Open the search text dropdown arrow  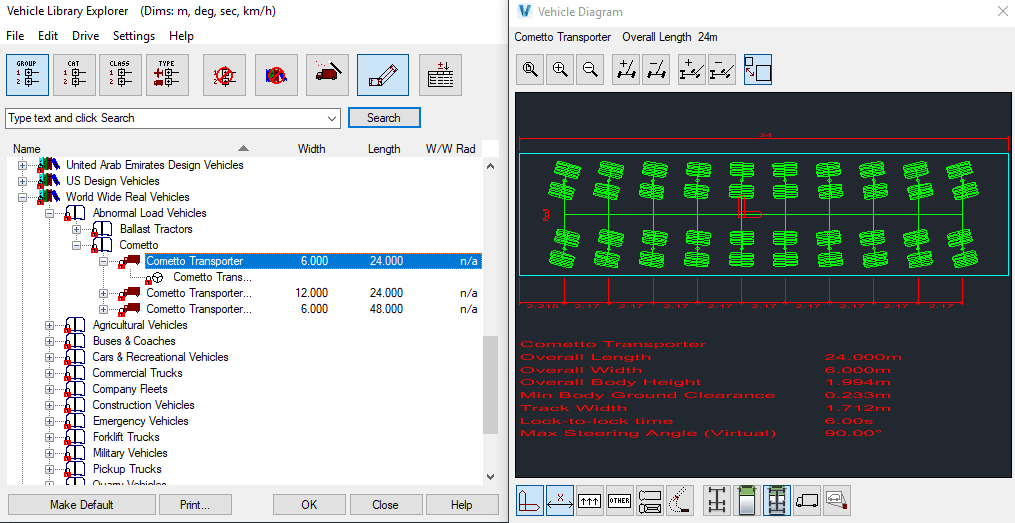click(x=333, y=118)
